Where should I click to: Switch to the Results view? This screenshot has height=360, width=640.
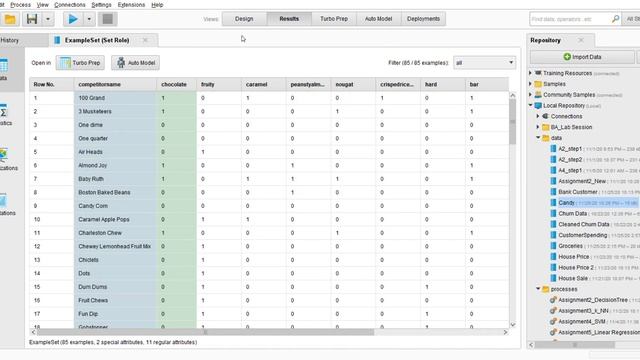pyautogui.click(x=289, y=19)
